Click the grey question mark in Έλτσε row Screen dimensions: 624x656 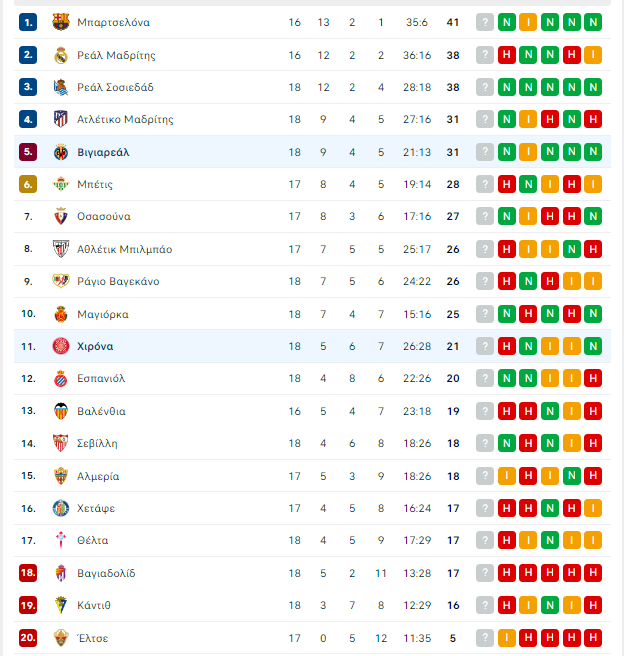tap(485, 638)
